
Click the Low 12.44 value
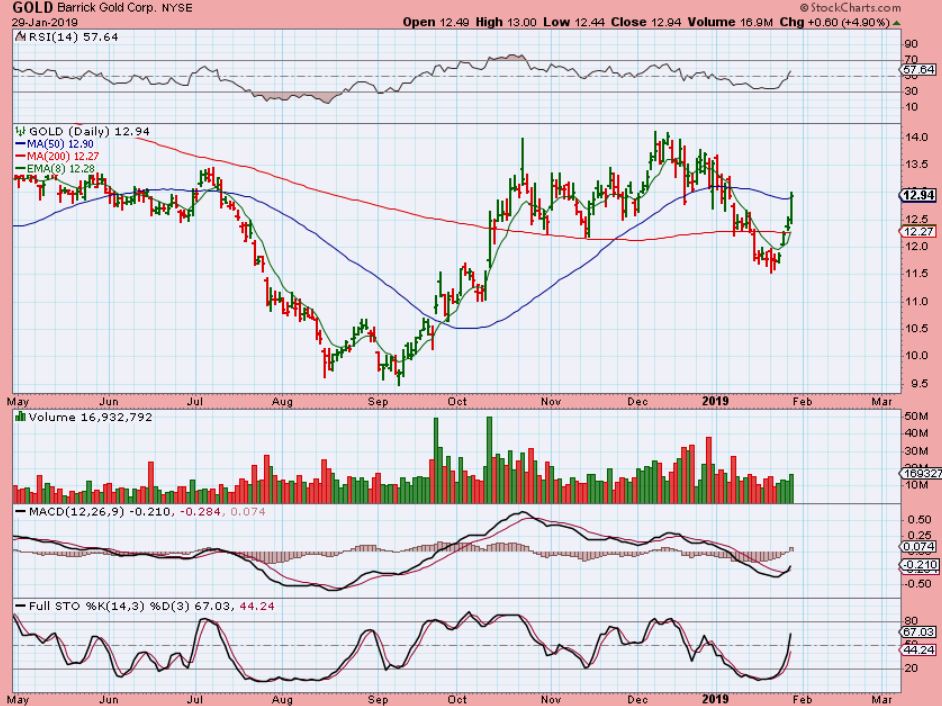coord(574,22)
